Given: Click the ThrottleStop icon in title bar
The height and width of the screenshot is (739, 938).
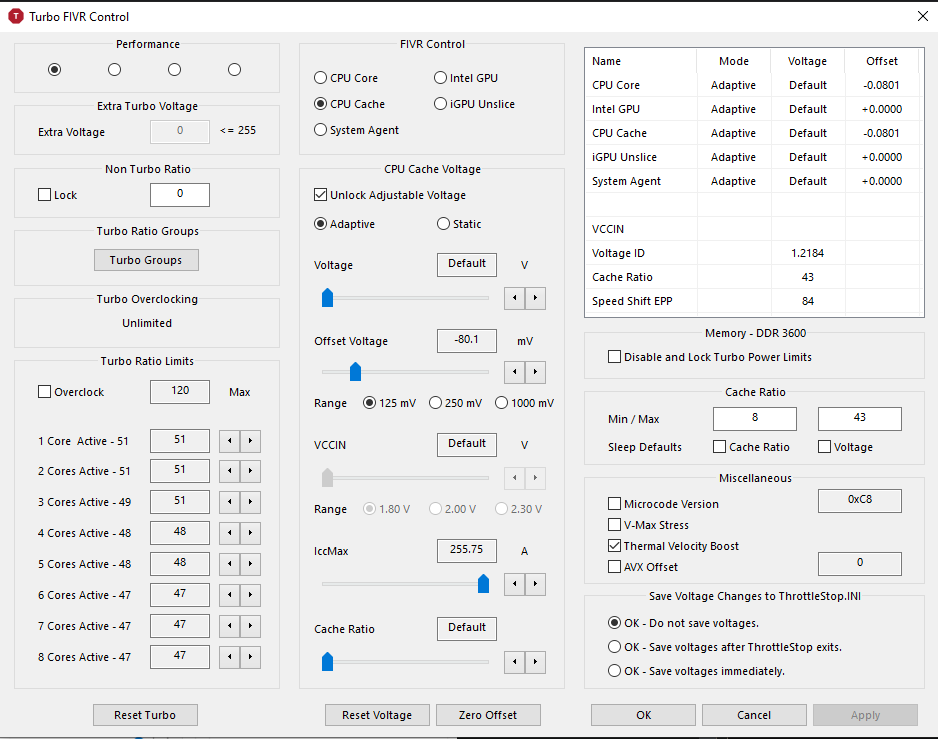Looking at the screenshot, I should (x=16, y=16).
